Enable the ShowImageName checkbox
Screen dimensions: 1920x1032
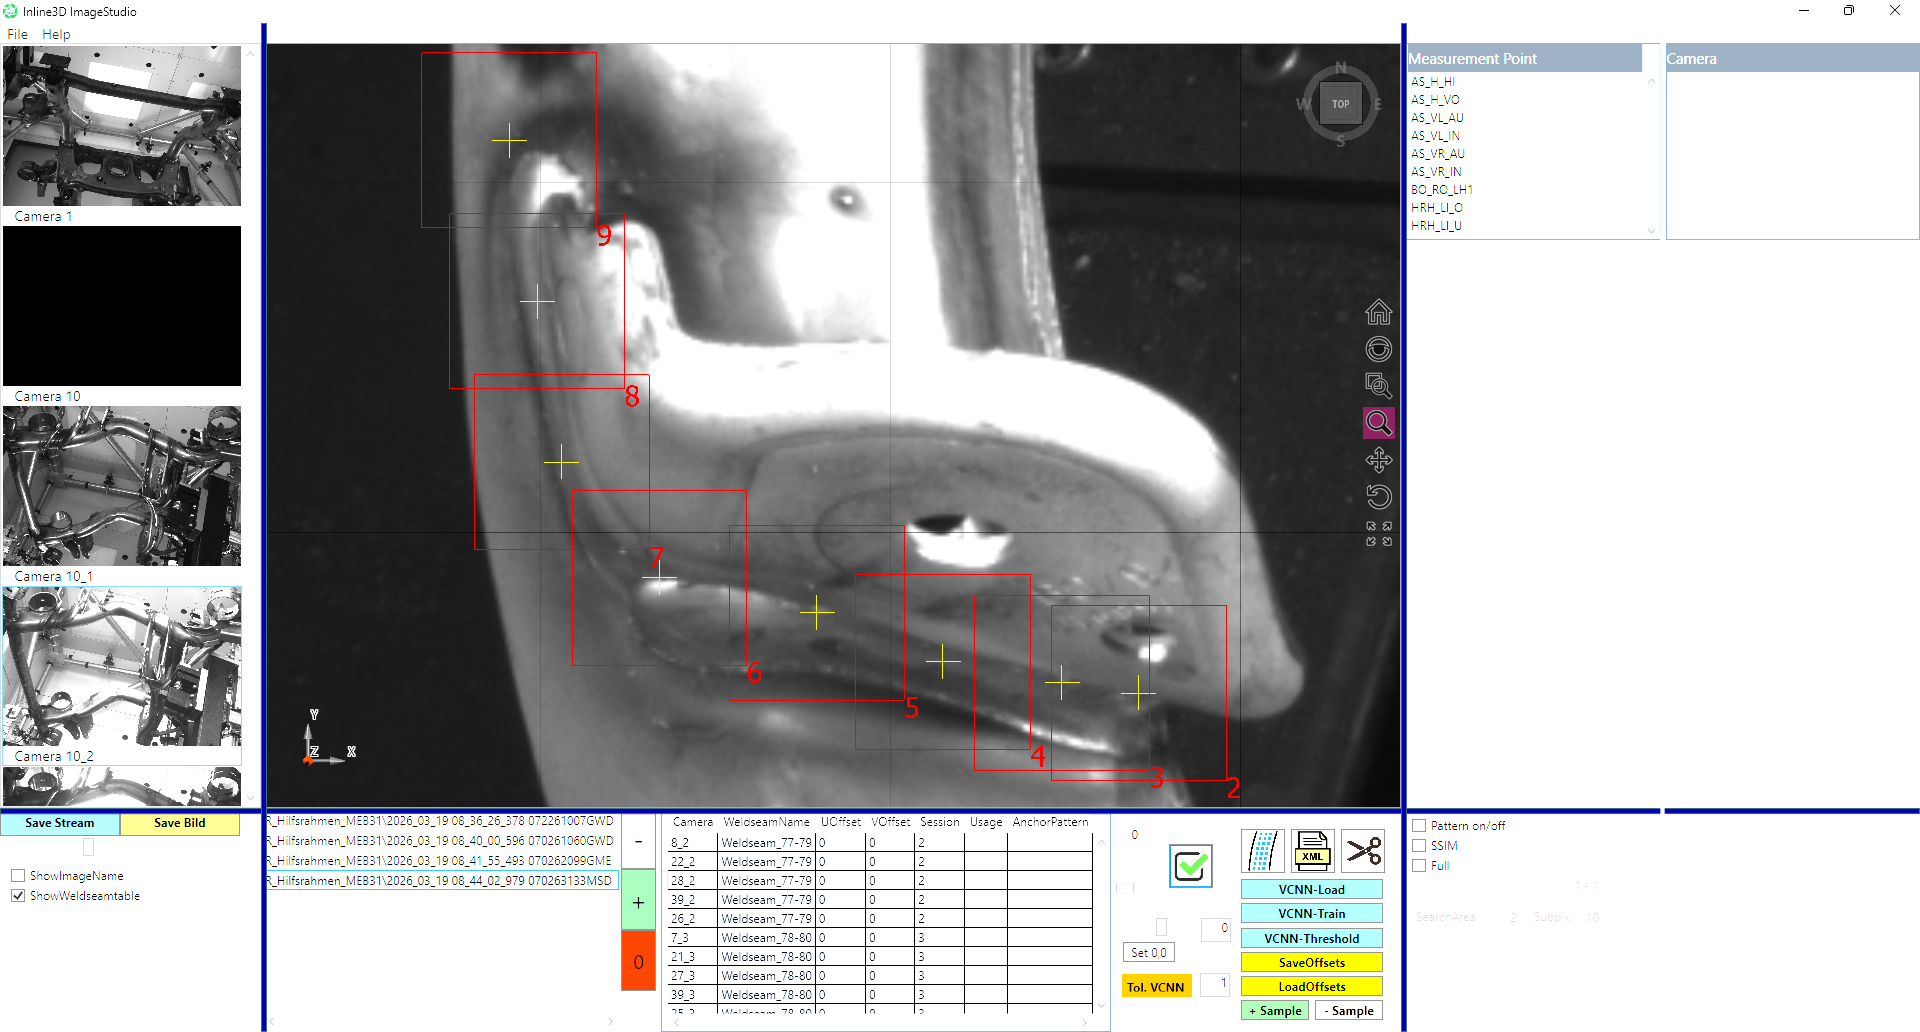point(18,876)
